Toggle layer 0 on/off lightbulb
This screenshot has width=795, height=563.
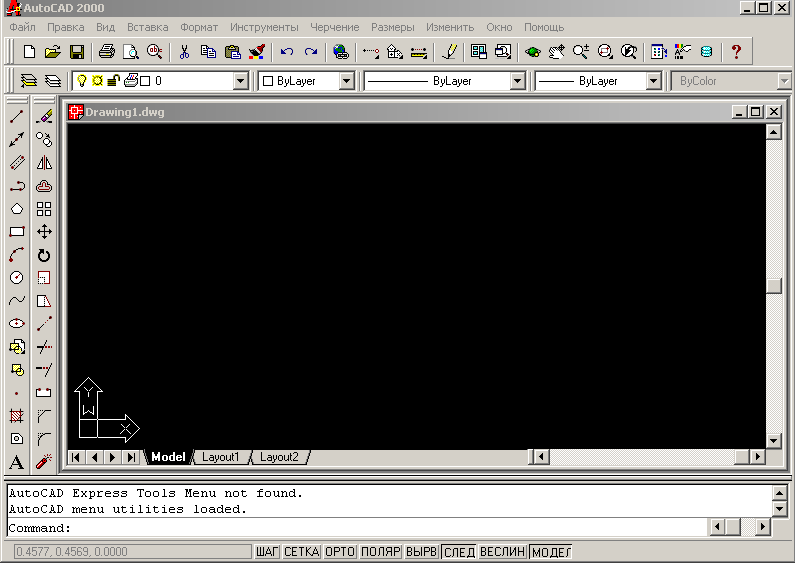click(82, 81)
